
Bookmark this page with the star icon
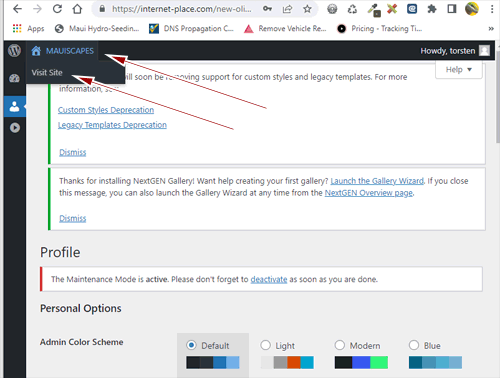point(307,9)
